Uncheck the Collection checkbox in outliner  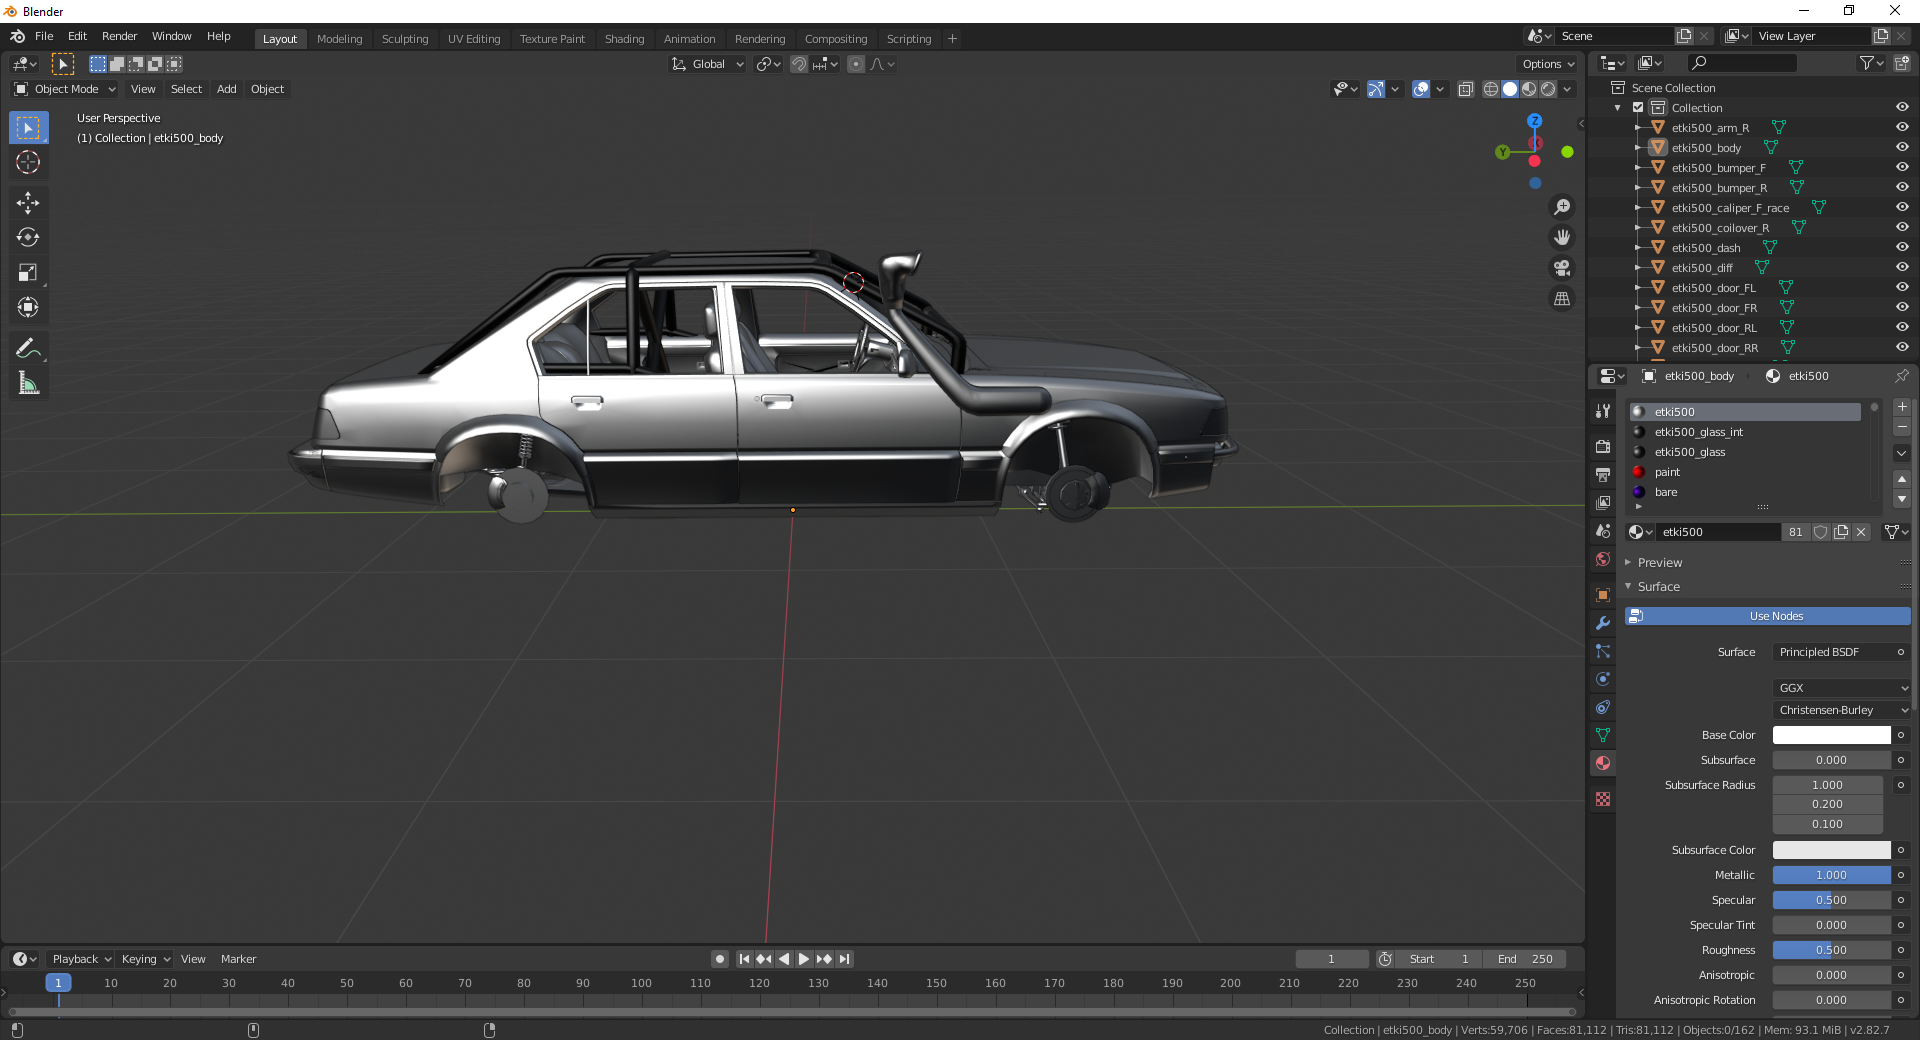pos(1638,107)
